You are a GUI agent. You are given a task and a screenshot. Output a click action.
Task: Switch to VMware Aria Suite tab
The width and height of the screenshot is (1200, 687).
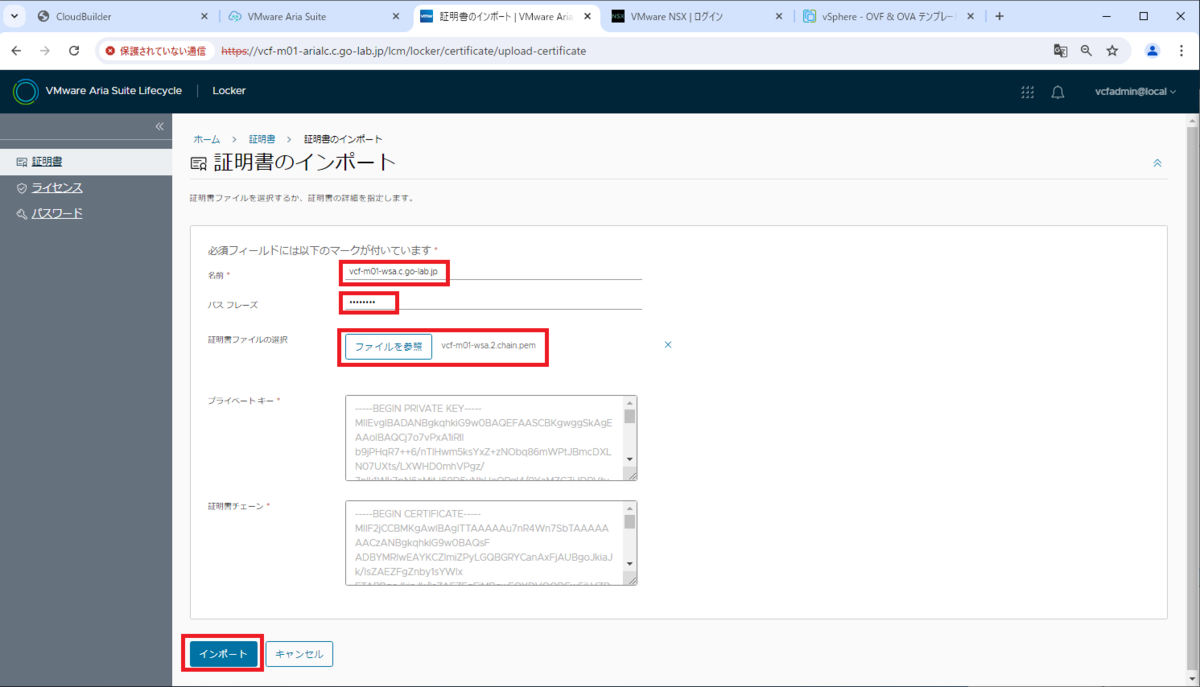point(315,17)
